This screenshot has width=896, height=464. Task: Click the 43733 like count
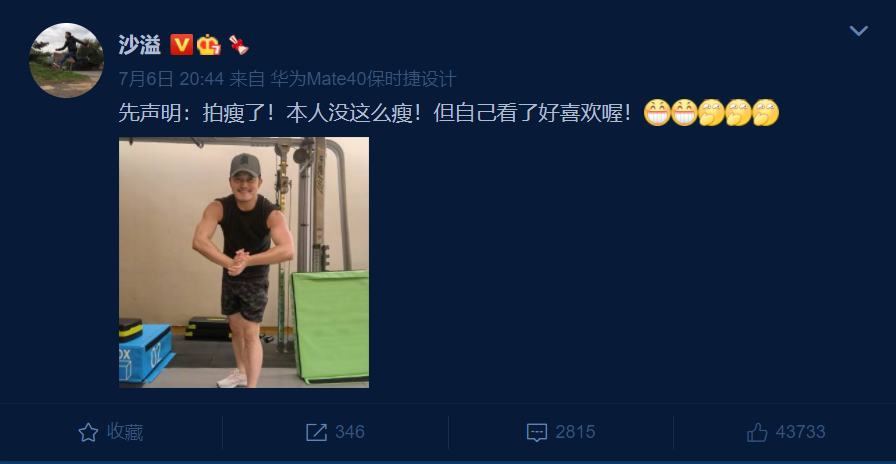(801, 432)
